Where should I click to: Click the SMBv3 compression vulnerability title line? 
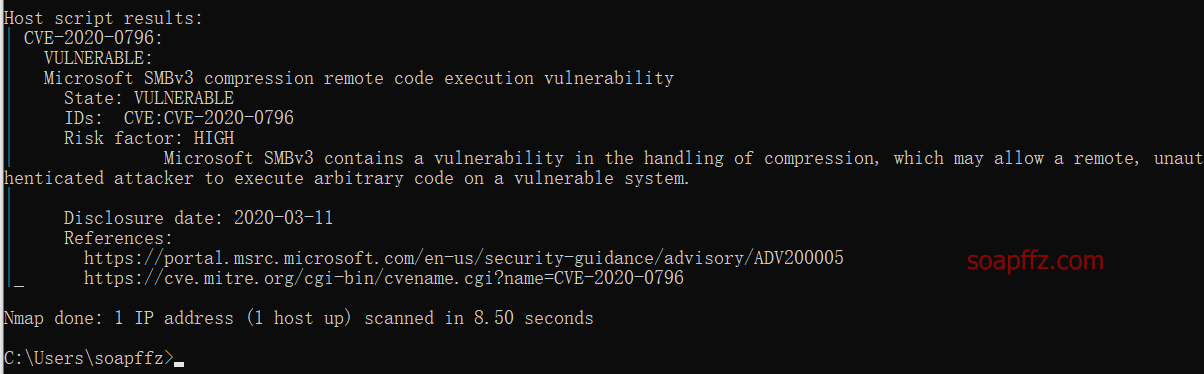point(359,78)
